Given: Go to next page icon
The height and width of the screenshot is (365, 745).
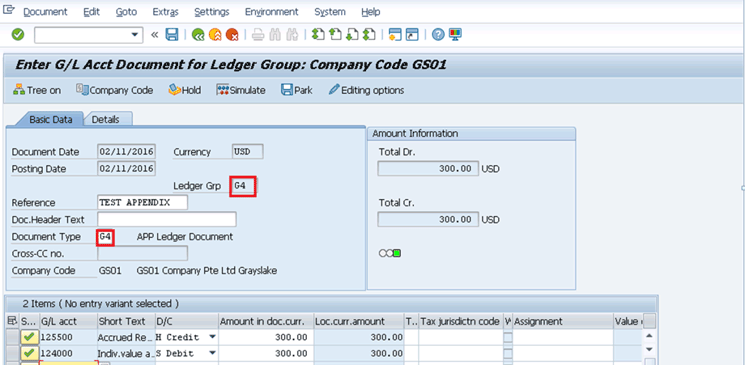Looking at the screenshot, I should 352,35.
